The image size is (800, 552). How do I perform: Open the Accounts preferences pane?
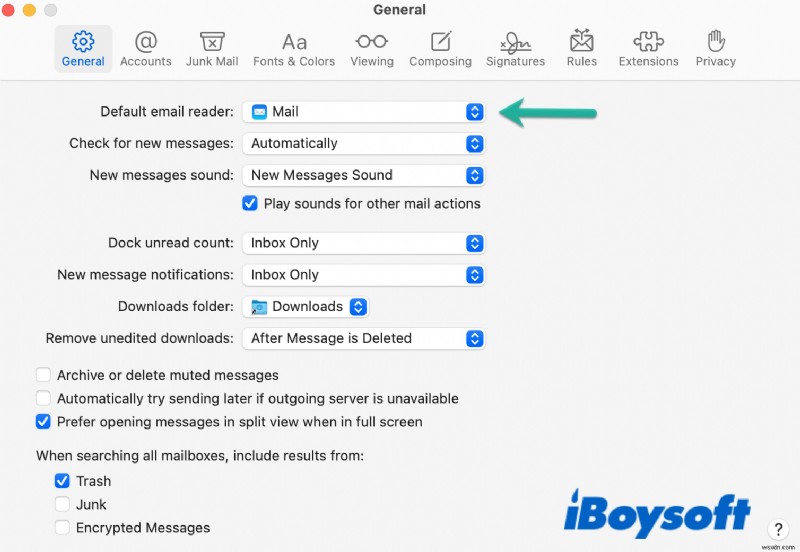(145, 49)
